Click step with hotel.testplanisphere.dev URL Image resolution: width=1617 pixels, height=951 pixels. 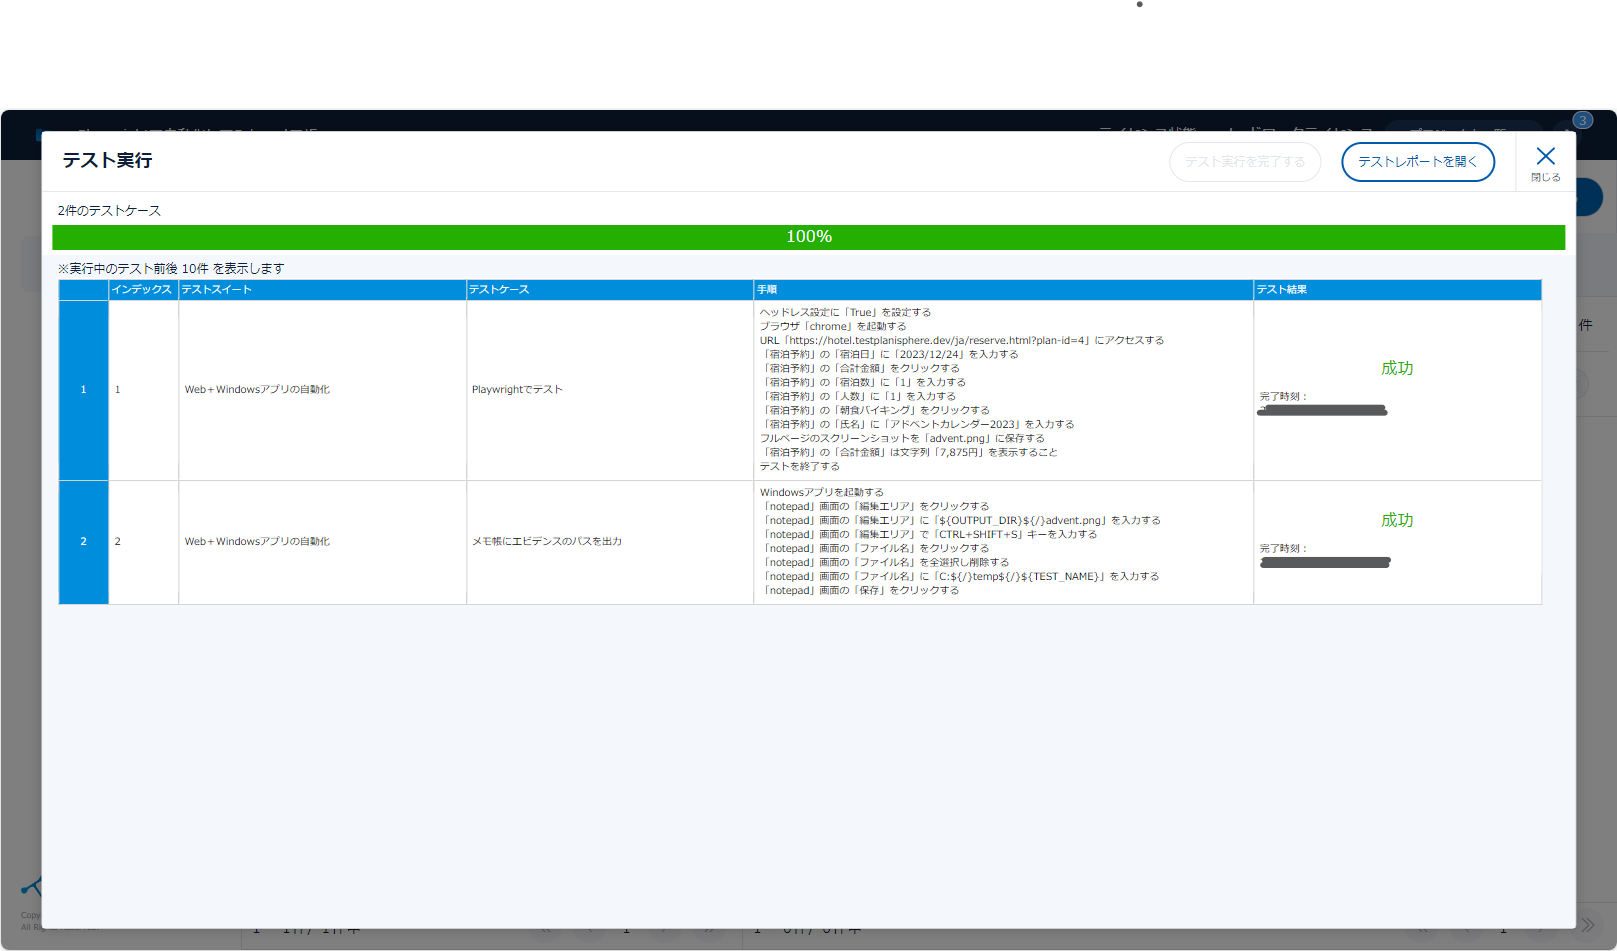(961, 340)
